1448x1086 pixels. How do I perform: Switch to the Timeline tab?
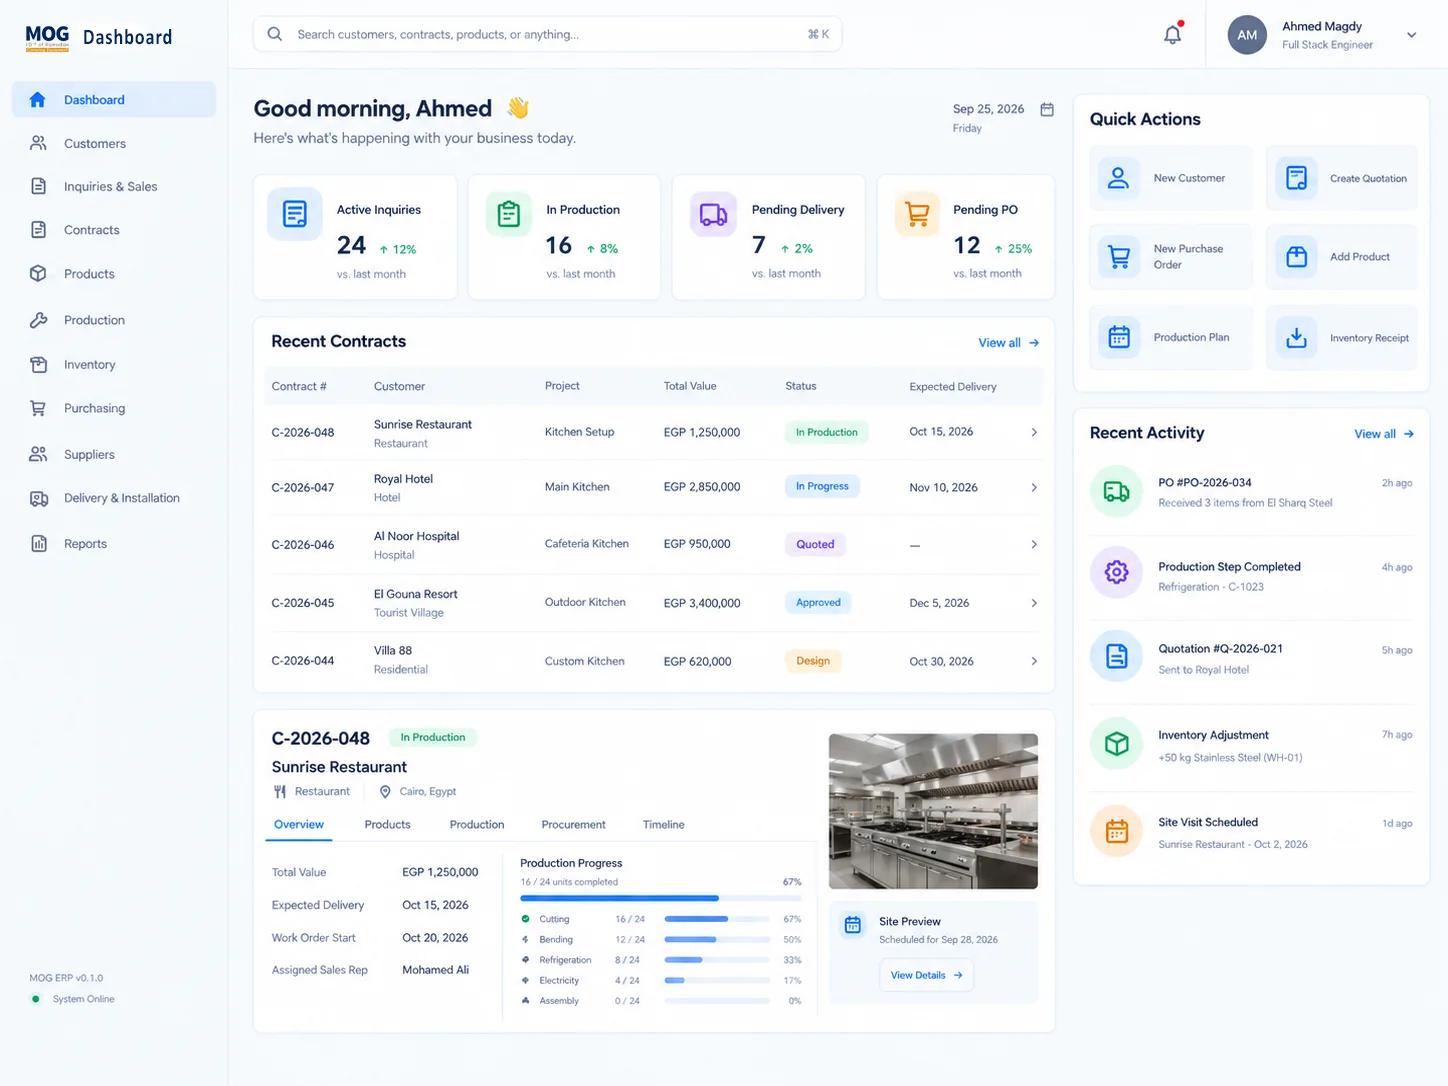(664, 825)
